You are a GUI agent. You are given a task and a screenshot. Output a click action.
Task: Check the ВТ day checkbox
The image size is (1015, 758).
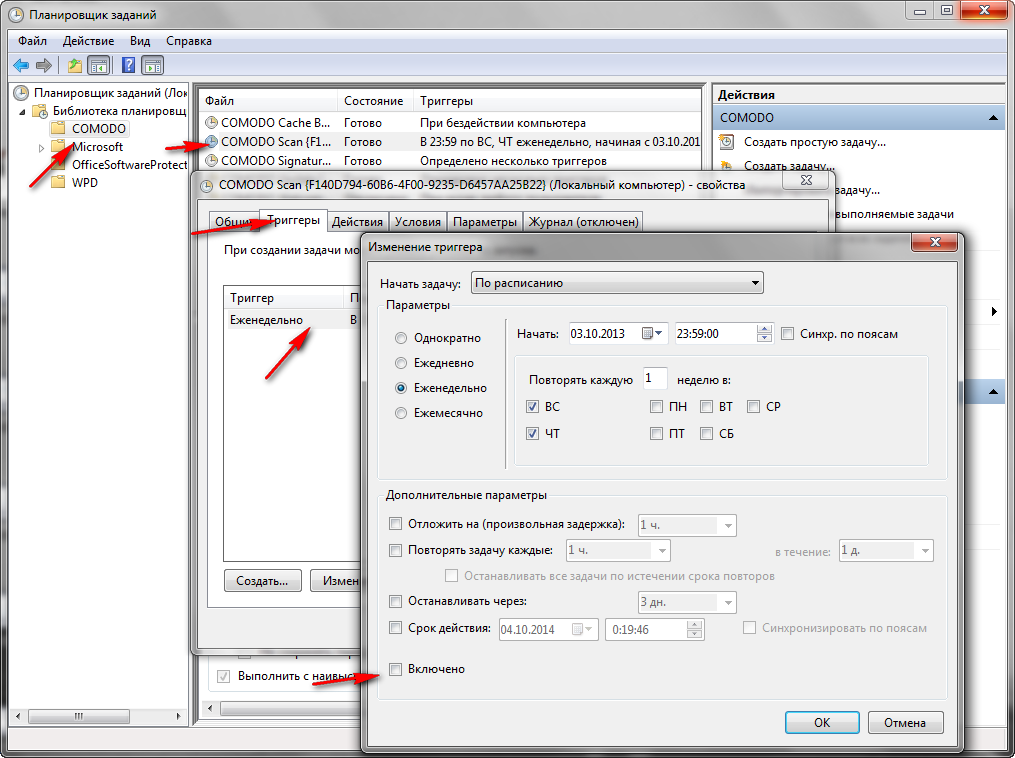click(706, 407)
